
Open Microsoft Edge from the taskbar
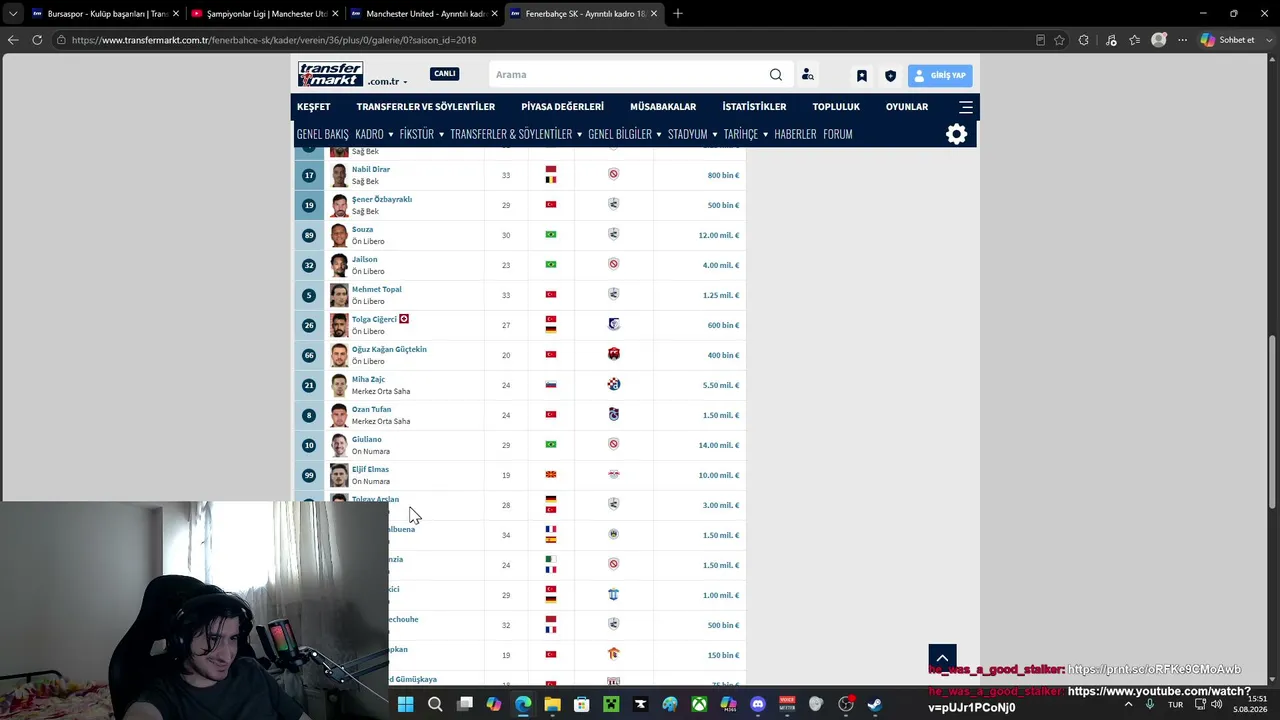coord(523,705)
